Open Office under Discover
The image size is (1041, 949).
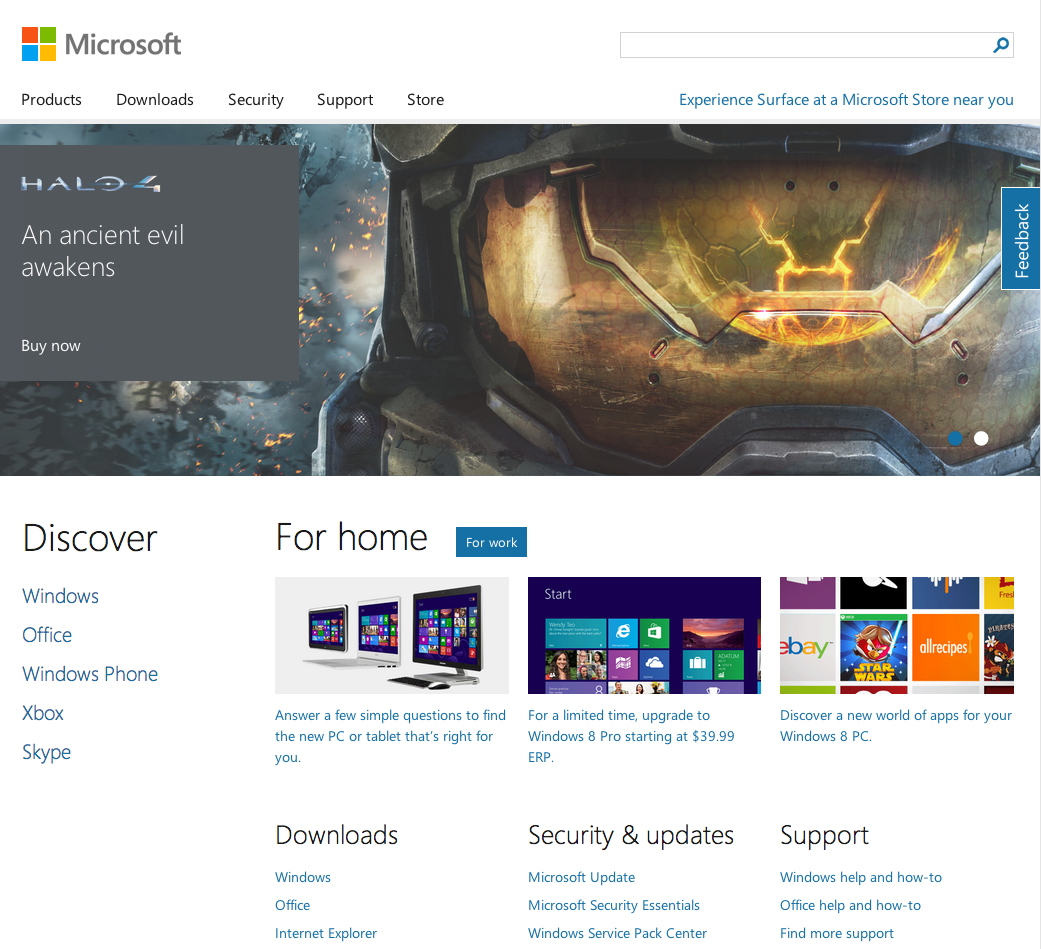[46, 635]
